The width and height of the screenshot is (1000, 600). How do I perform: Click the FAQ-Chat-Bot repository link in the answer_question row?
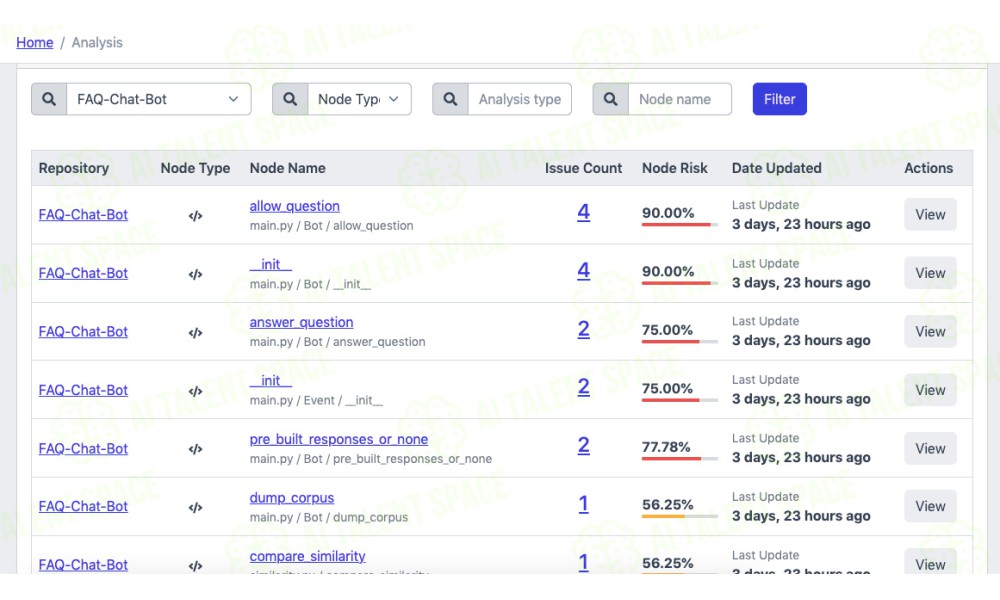pos(83,332)
